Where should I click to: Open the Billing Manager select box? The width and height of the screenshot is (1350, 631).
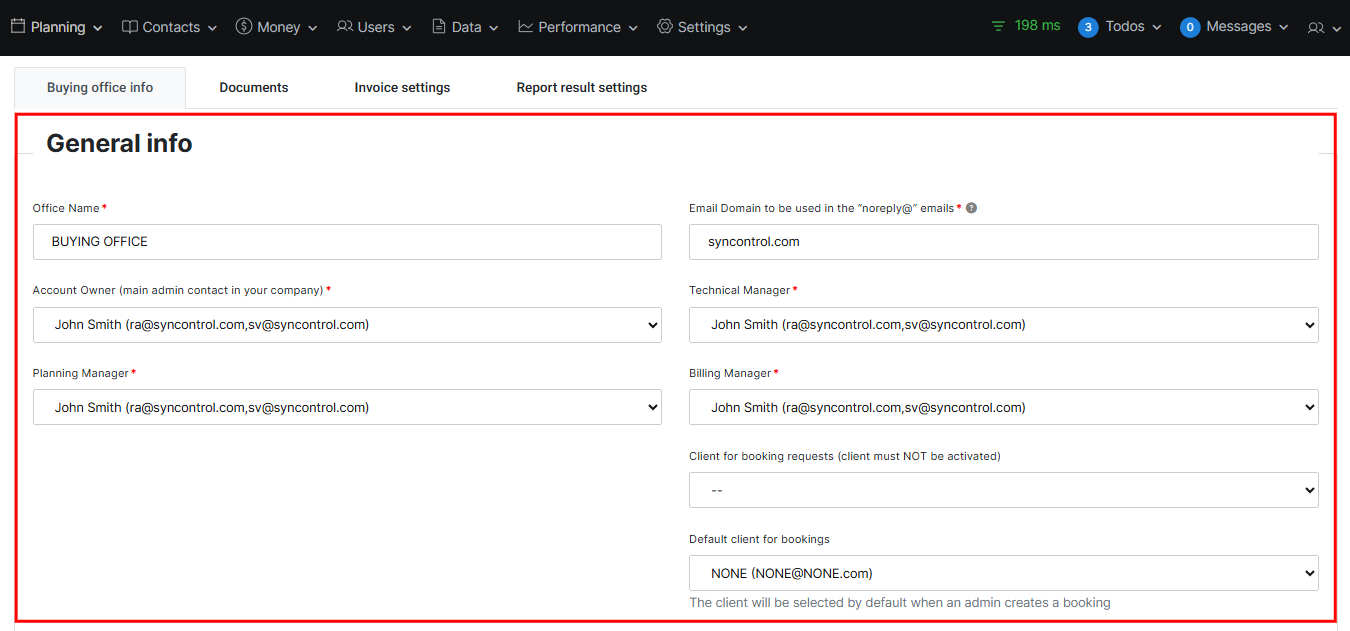pyautogui.click(x=1003, y=408)
